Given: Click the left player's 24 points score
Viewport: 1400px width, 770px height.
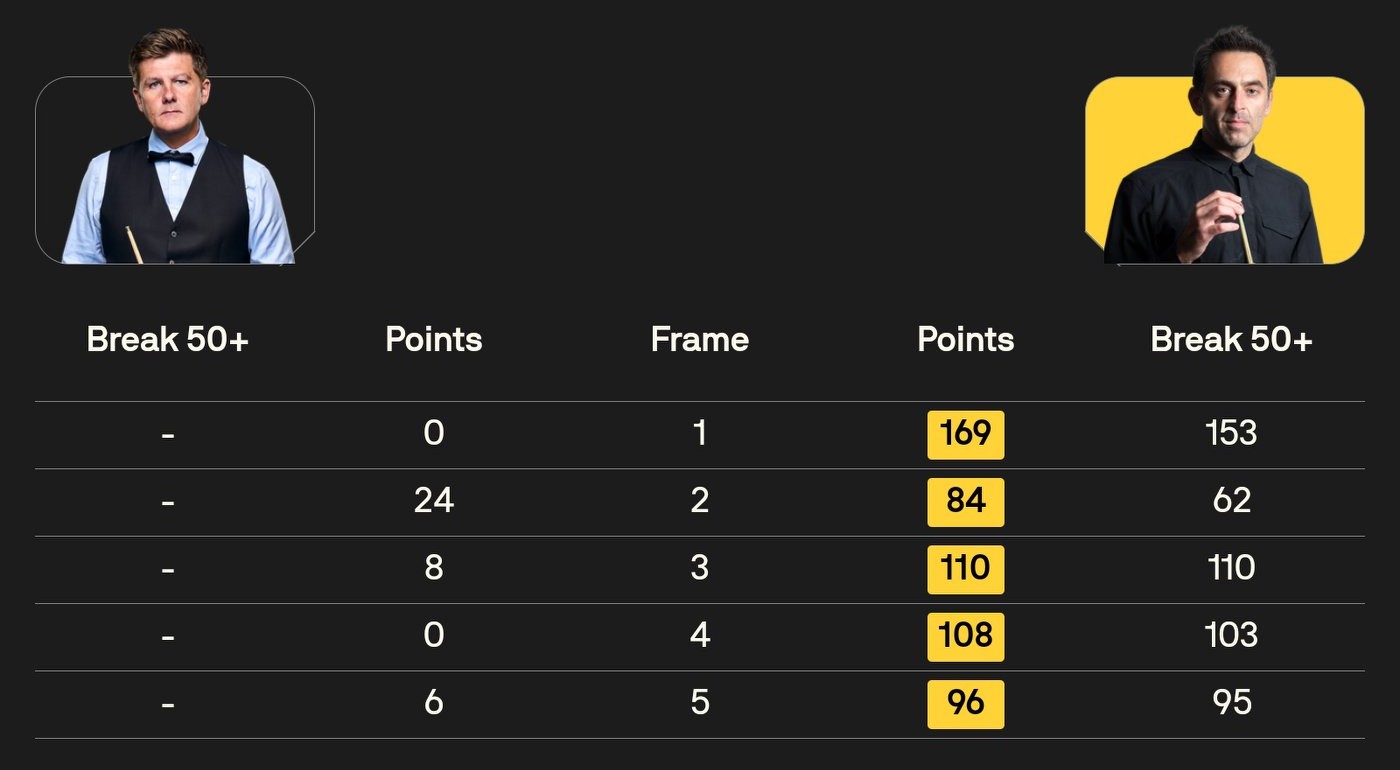Looking at the screenshot, I should [x=433, y=501].
